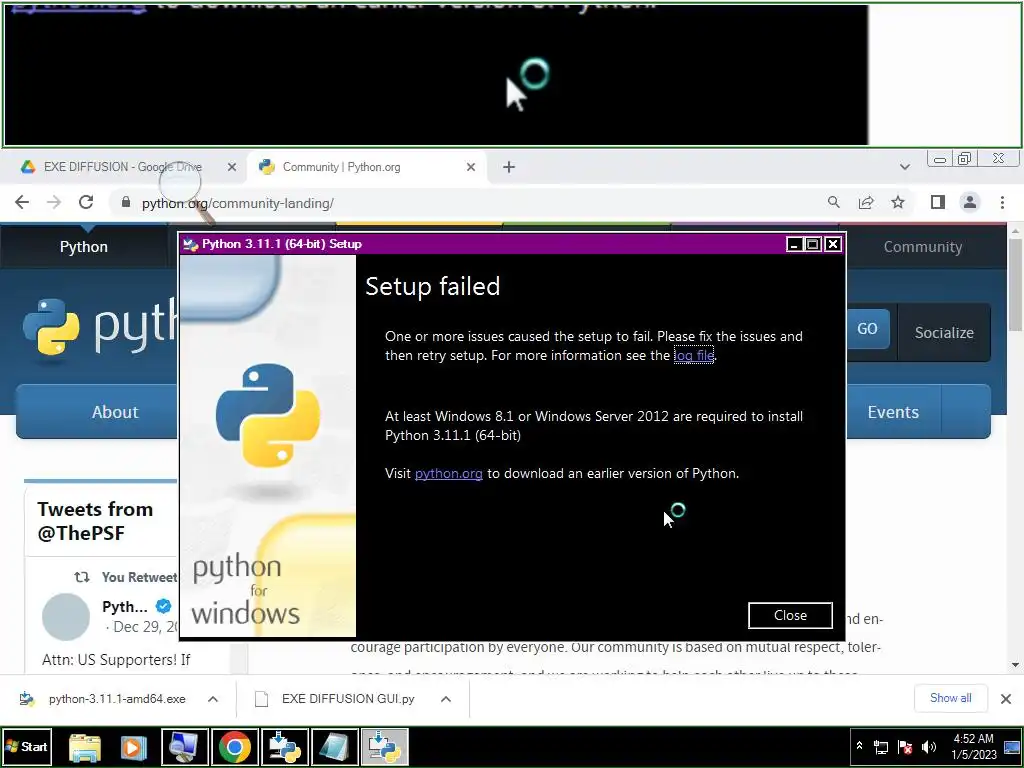The width and height of the screenshot is (1024, 768).
Task: Toggle the browser side panel
Action: pos(938,202)
